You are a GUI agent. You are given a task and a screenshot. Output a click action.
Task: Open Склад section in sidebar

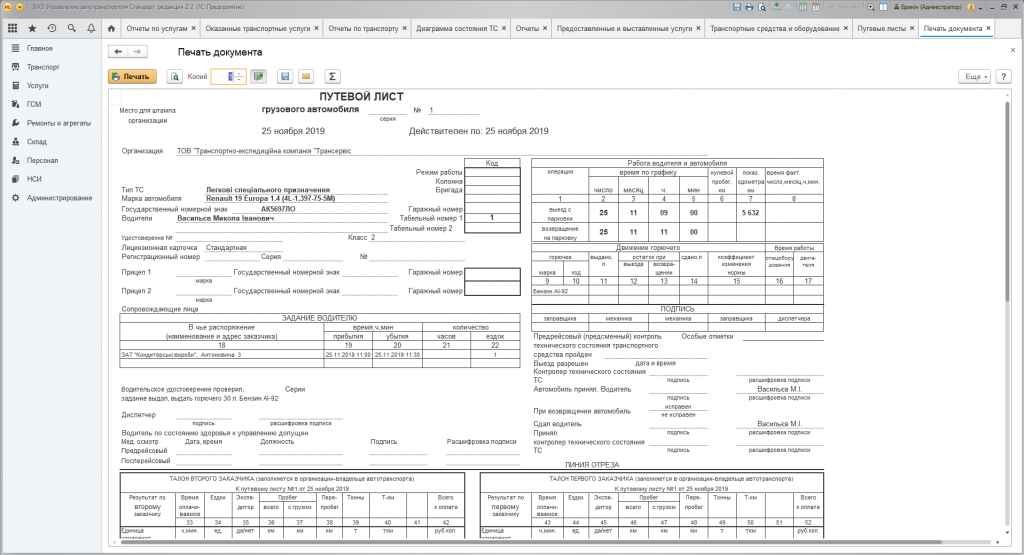52,142
